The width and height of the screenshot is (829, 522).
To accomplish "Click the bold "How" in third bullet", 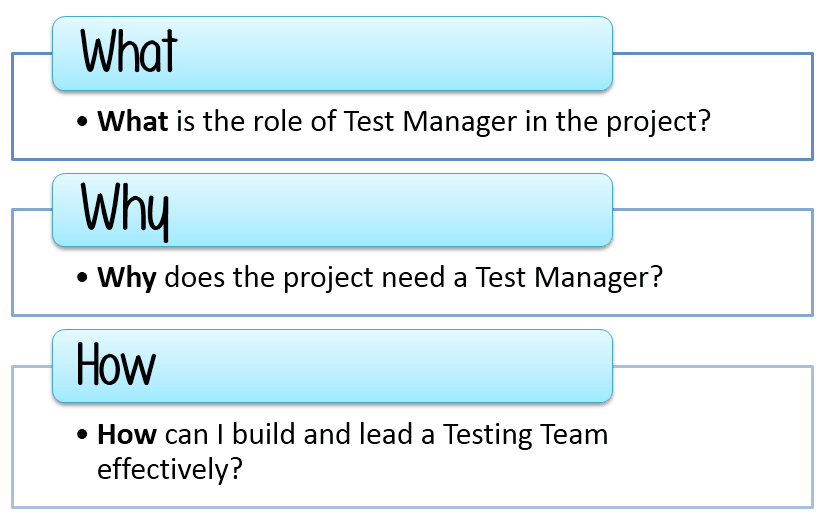I will coord(127,434).
